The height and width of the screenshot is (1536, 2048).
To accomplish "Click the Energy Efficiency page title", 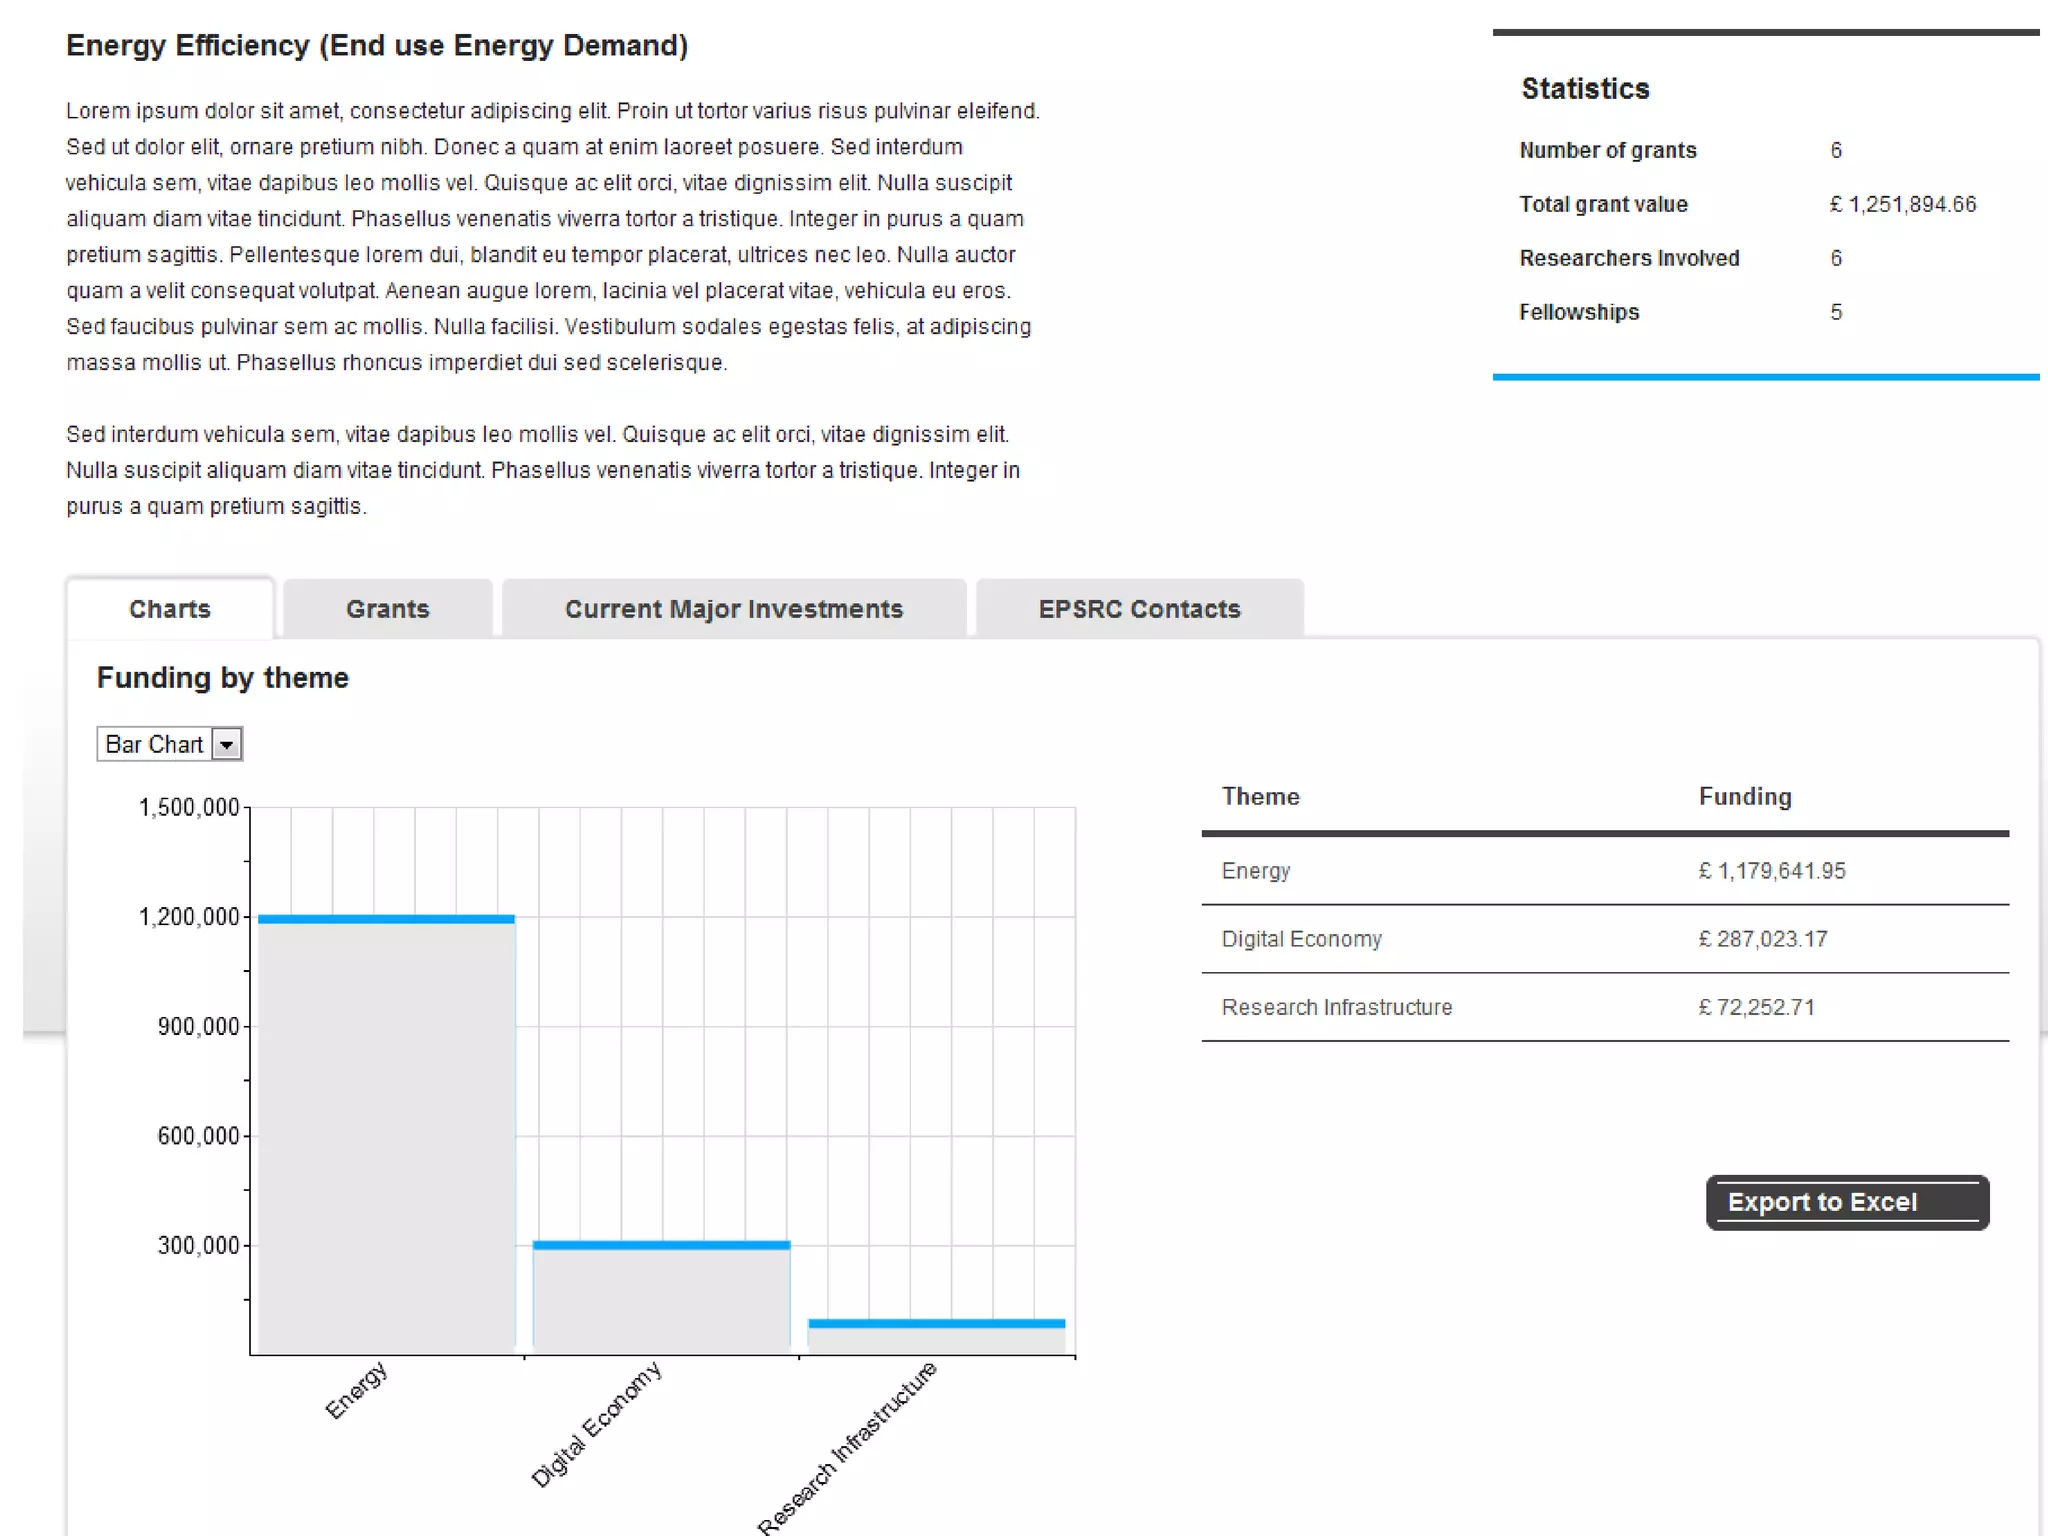I will [377, 46].
